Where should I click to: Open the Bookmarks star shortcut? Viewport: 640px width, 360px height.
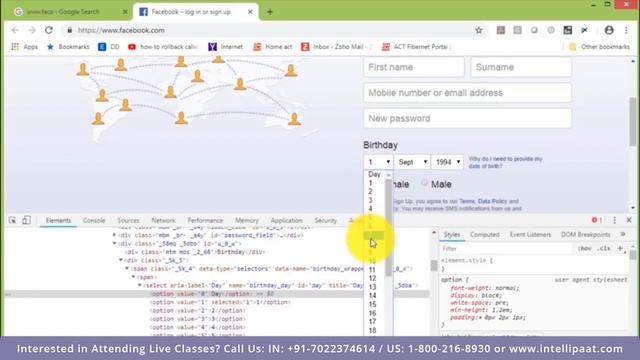(68, 47)
